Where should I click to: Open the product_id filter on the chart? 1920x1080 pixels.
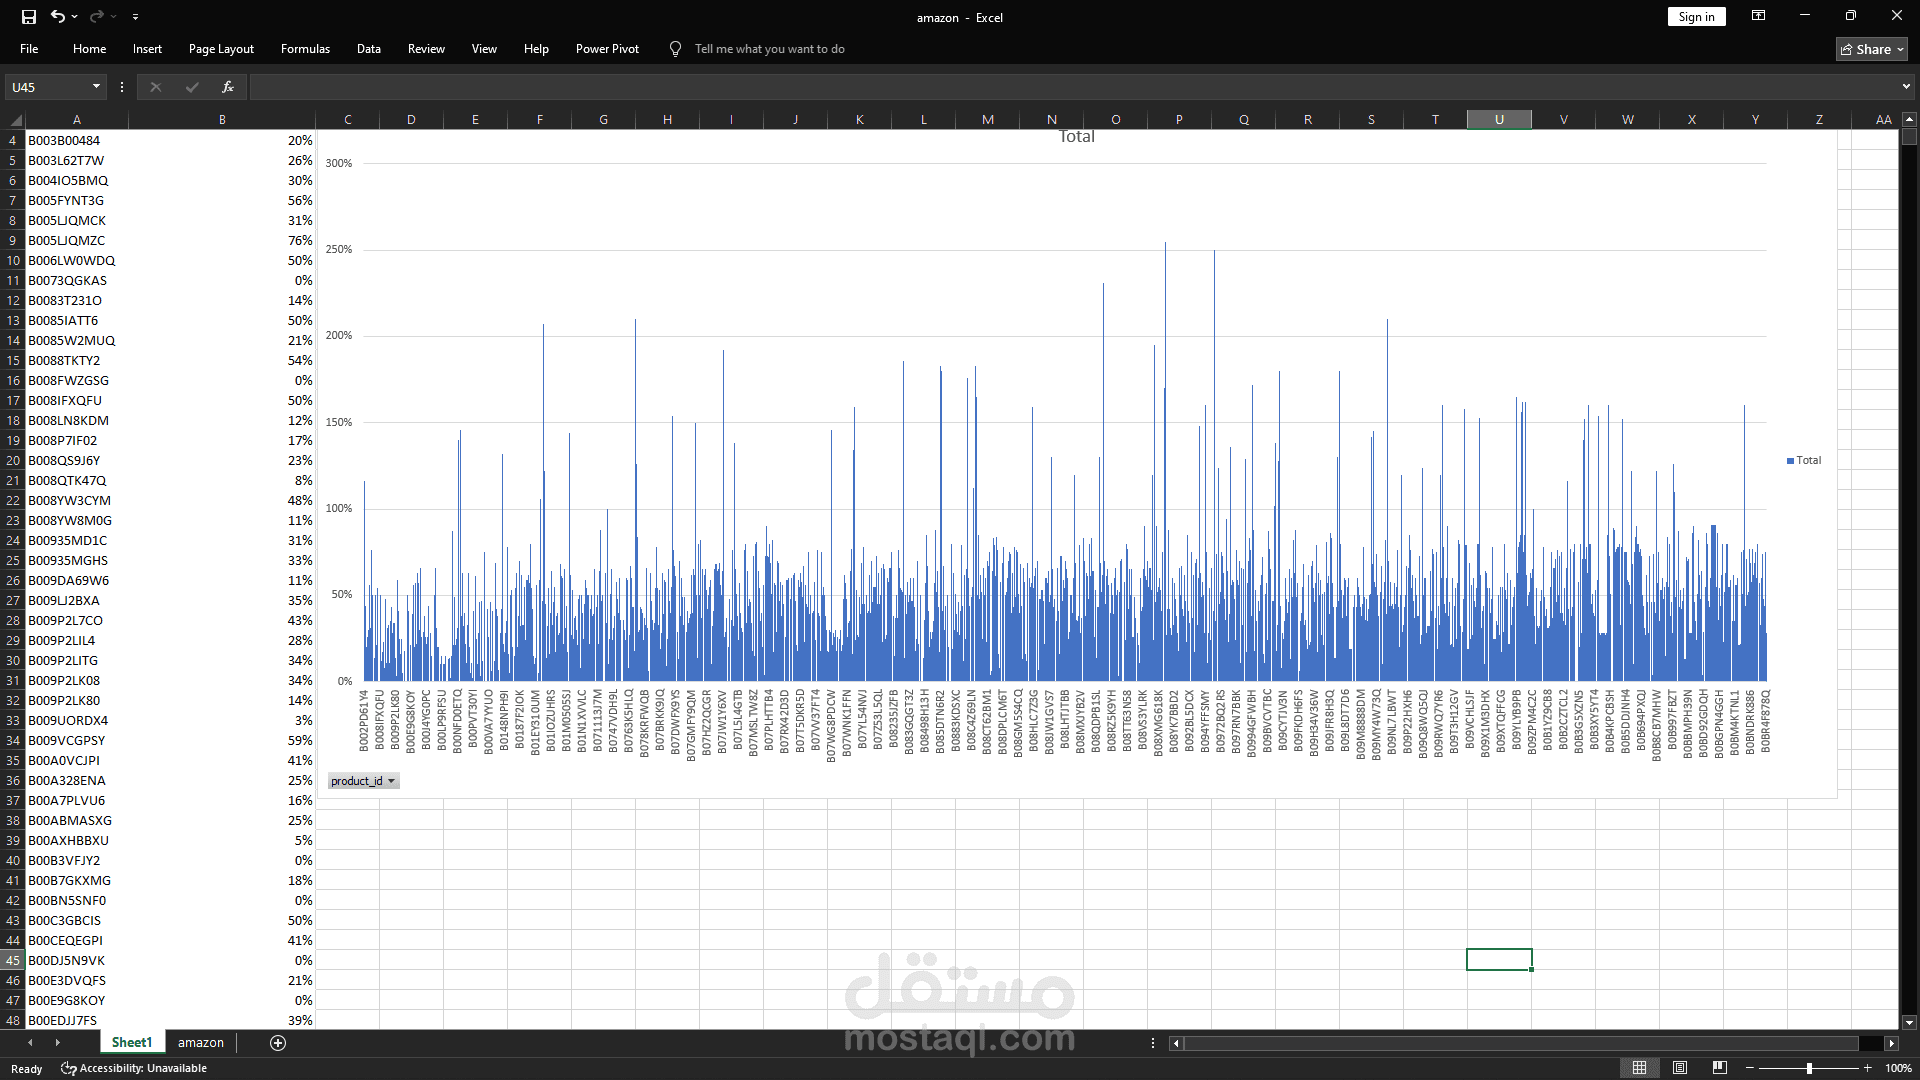pos(392,781)
